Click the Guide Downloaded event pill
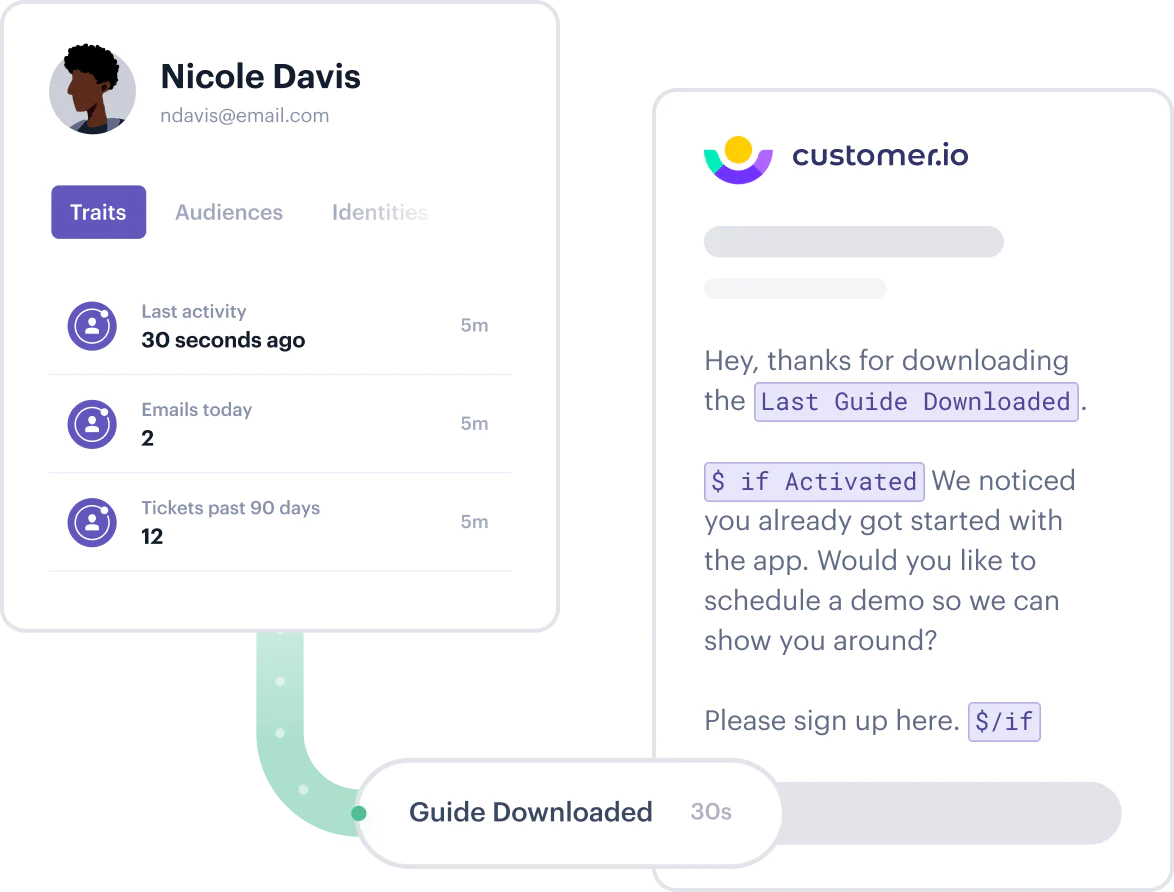Viewport: 1174px width, 892px height. [x=530, y=812]
